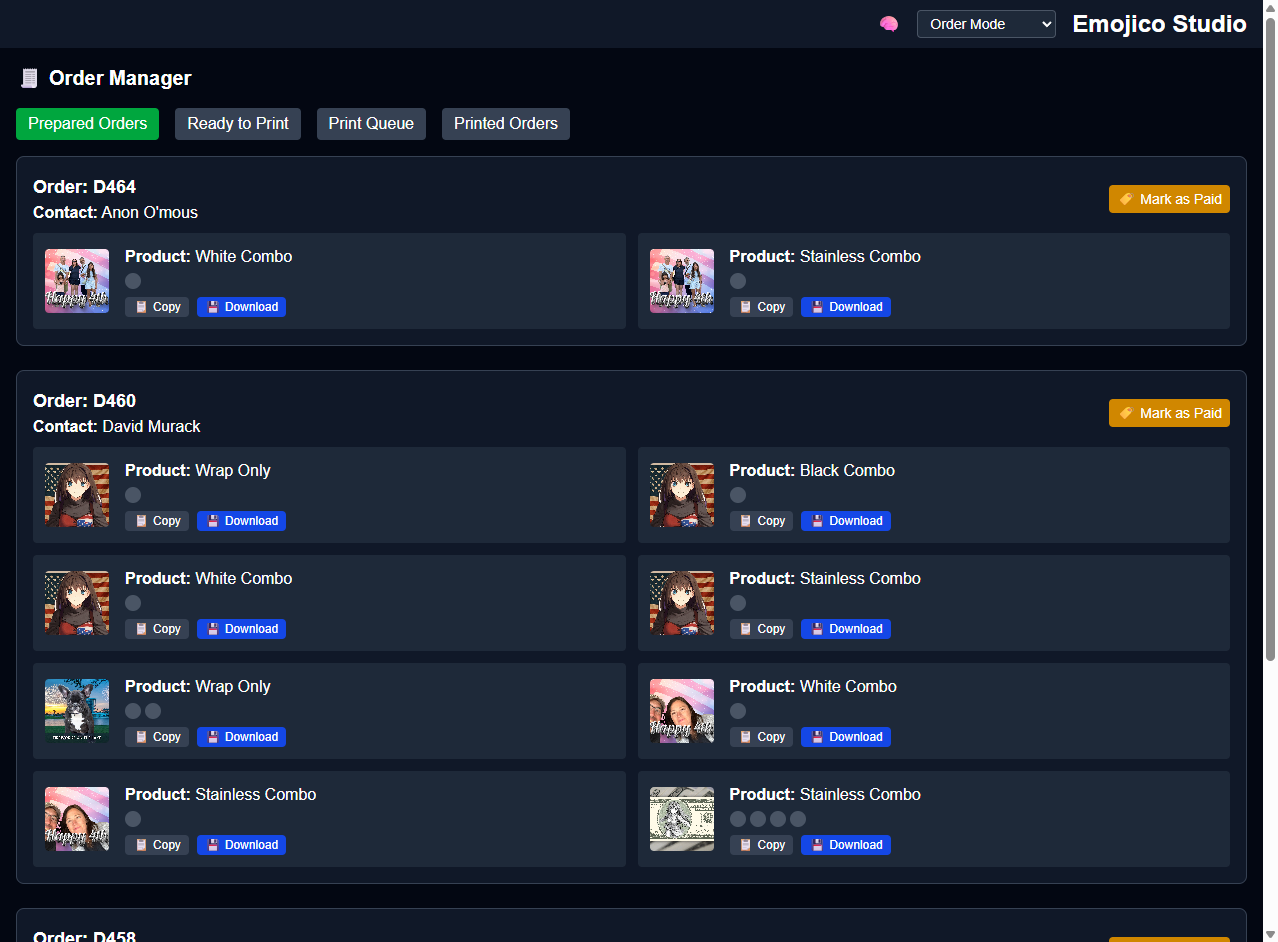Screen dimensions: 1278x942
Task: Open the dollar bill thumbnail in D460
Action: (x=682, y=819)
